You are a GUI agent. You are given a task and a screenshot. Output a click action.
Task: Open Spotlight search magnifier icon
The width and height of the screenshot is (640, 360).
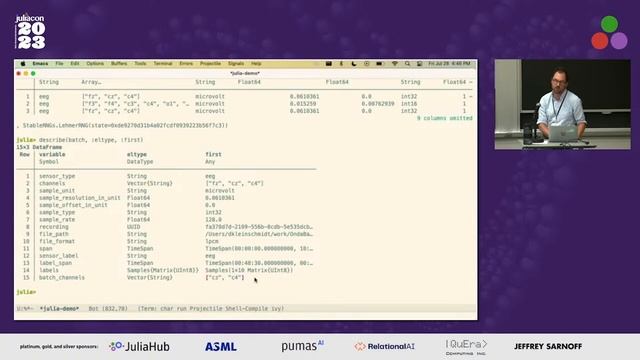coord(407,64)
